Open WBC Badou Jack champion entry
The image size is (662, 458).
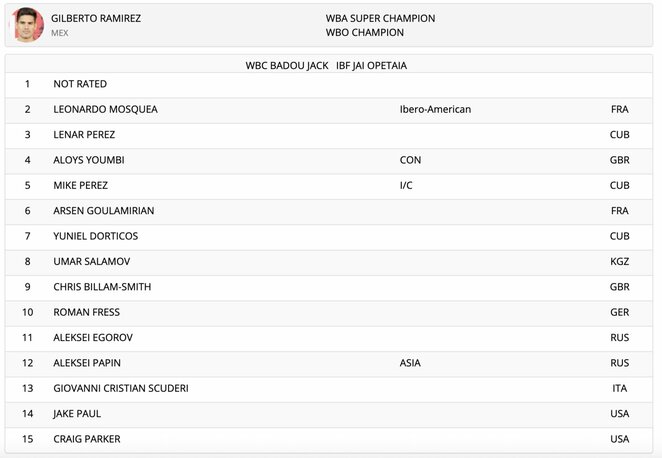[287, 65]
